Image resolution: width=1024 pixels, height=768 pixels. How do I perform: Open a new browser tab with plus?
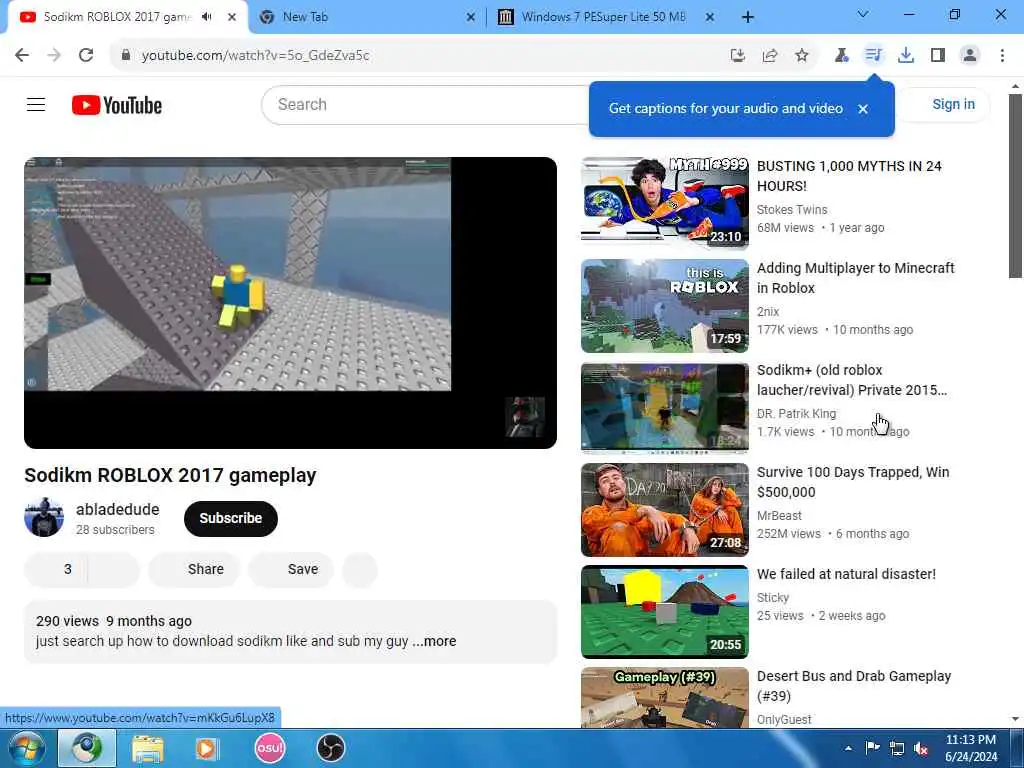click(748, 18)
